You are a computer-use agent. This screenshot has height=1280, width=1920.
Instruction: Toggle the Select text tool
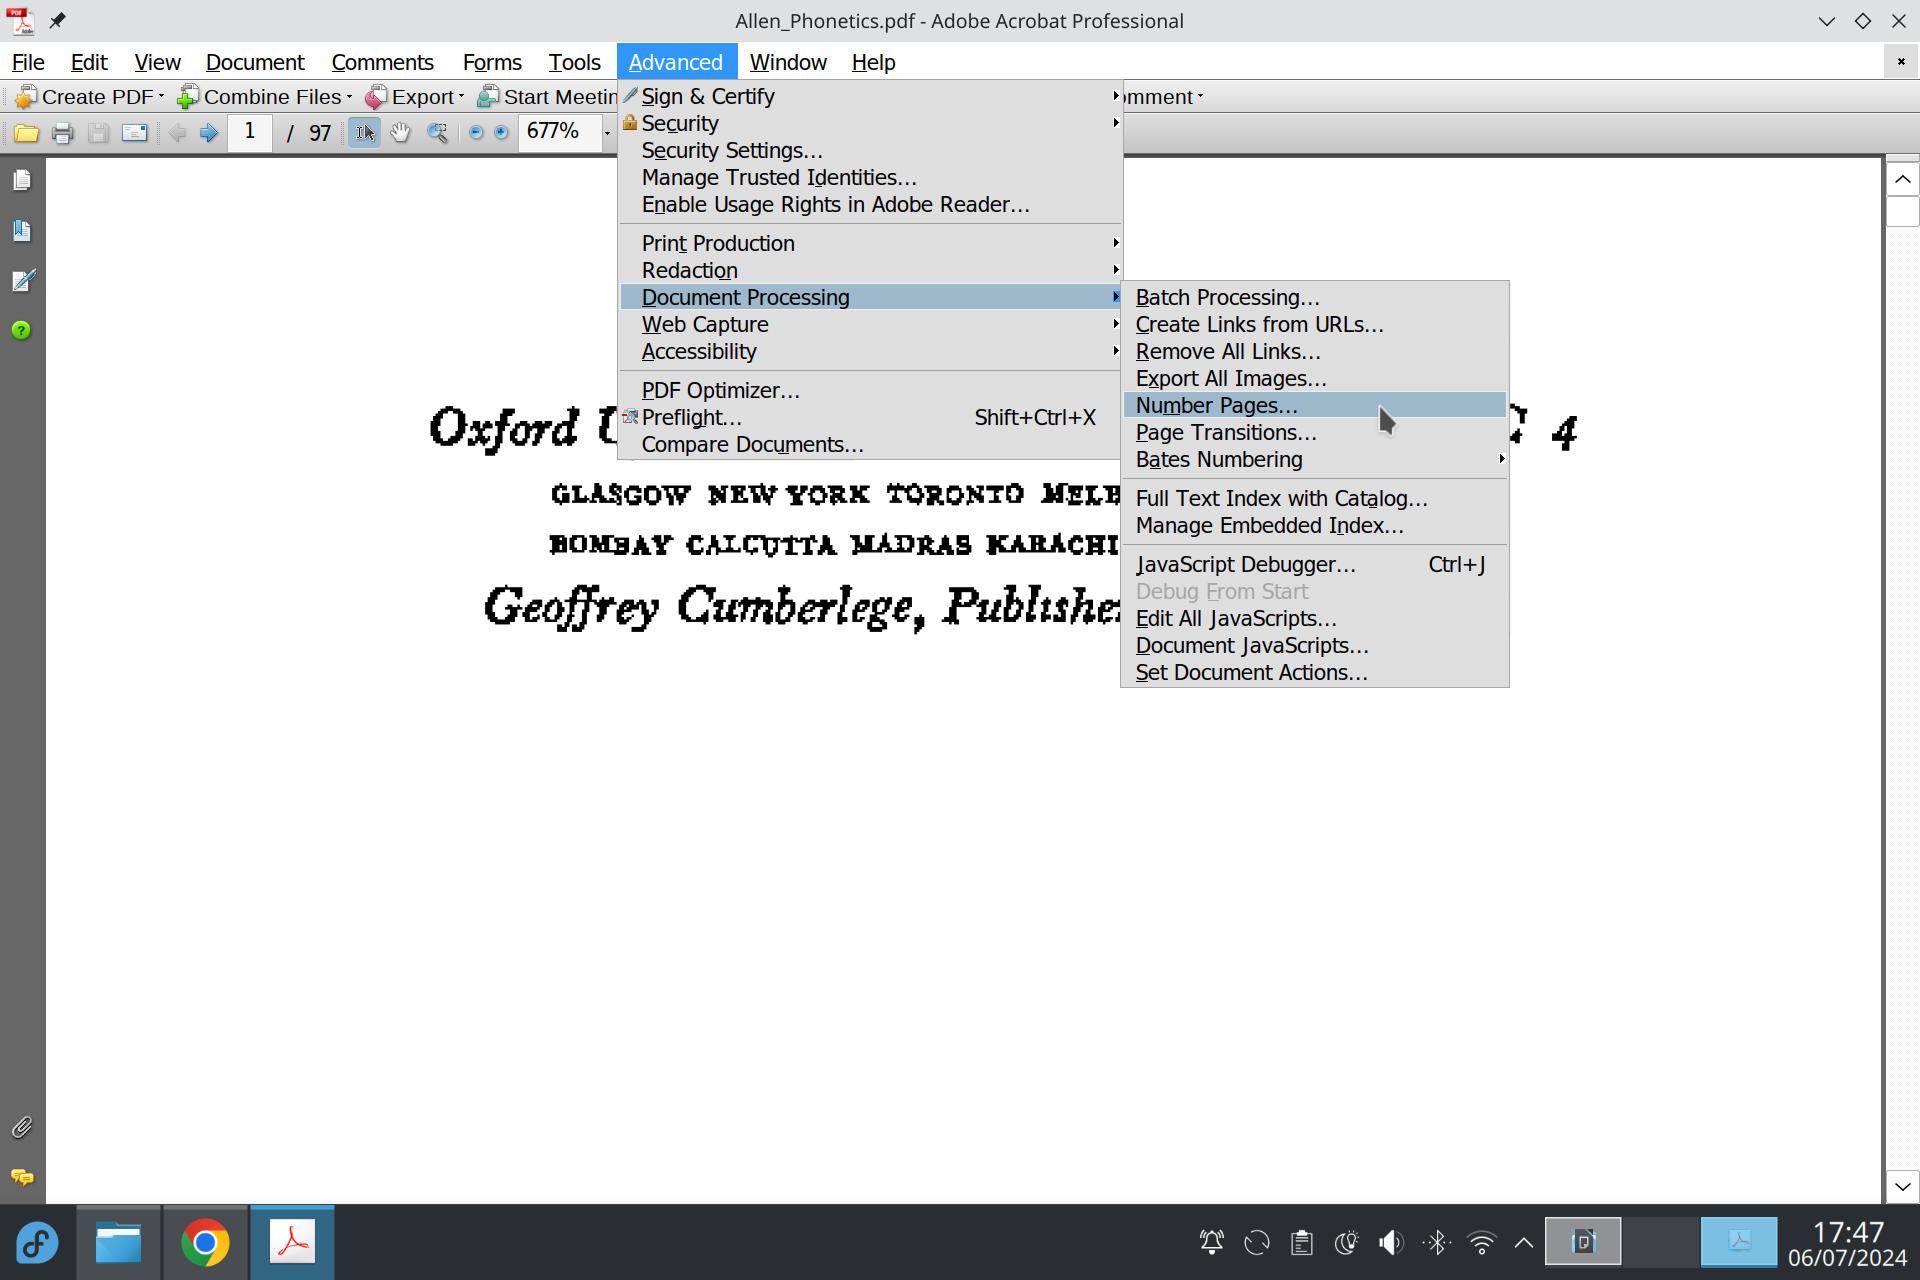coord(364,133)
